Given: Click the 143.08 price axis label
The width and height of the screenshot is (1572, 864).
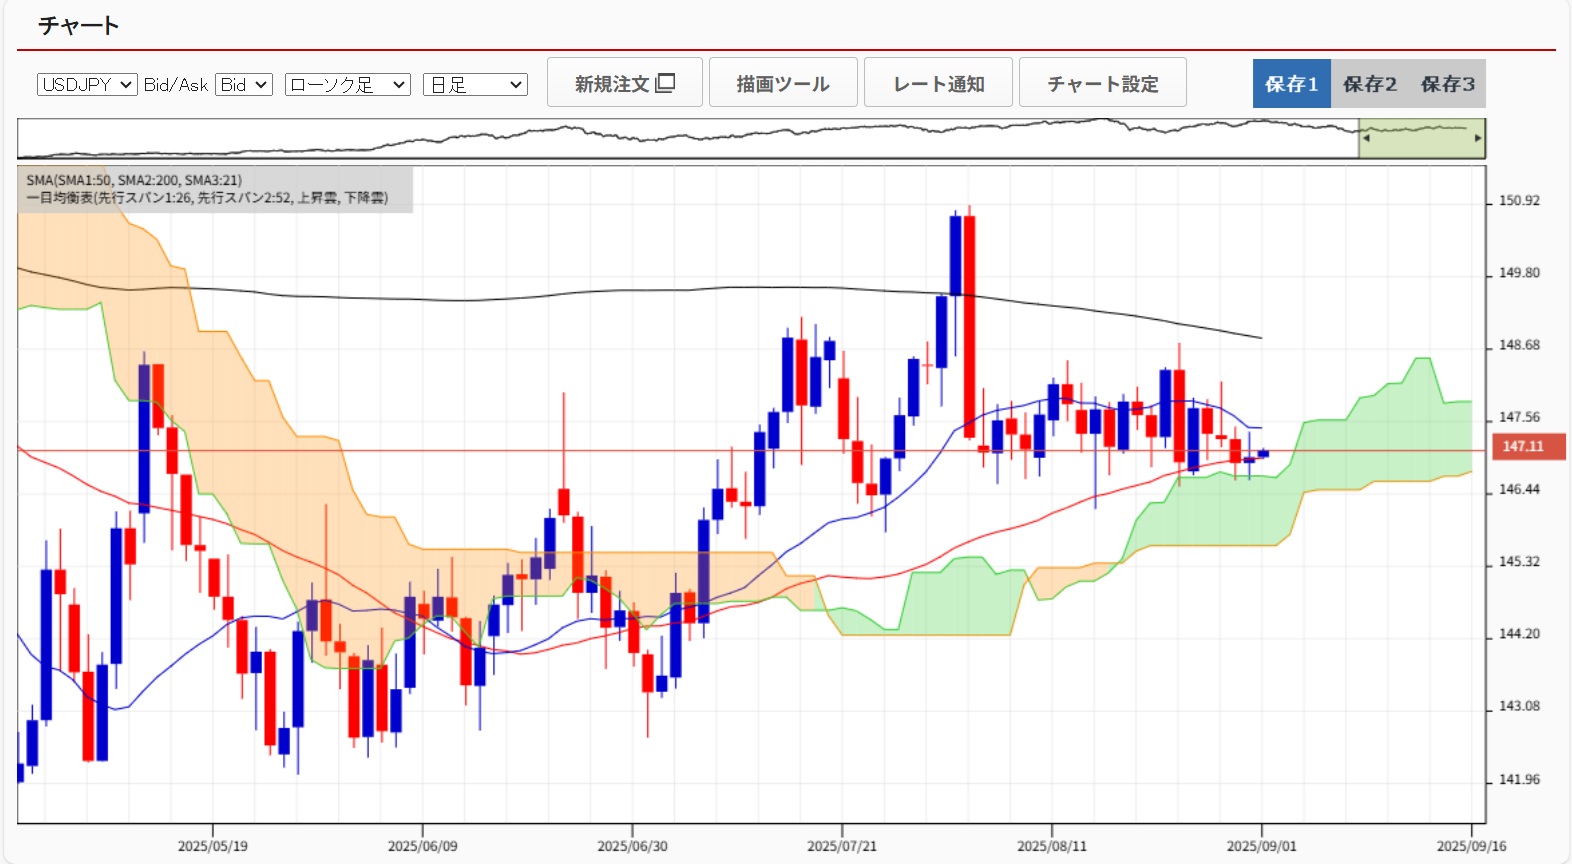Looking at the screenshot, I should pyautogui.click(x=1519, y=706).
